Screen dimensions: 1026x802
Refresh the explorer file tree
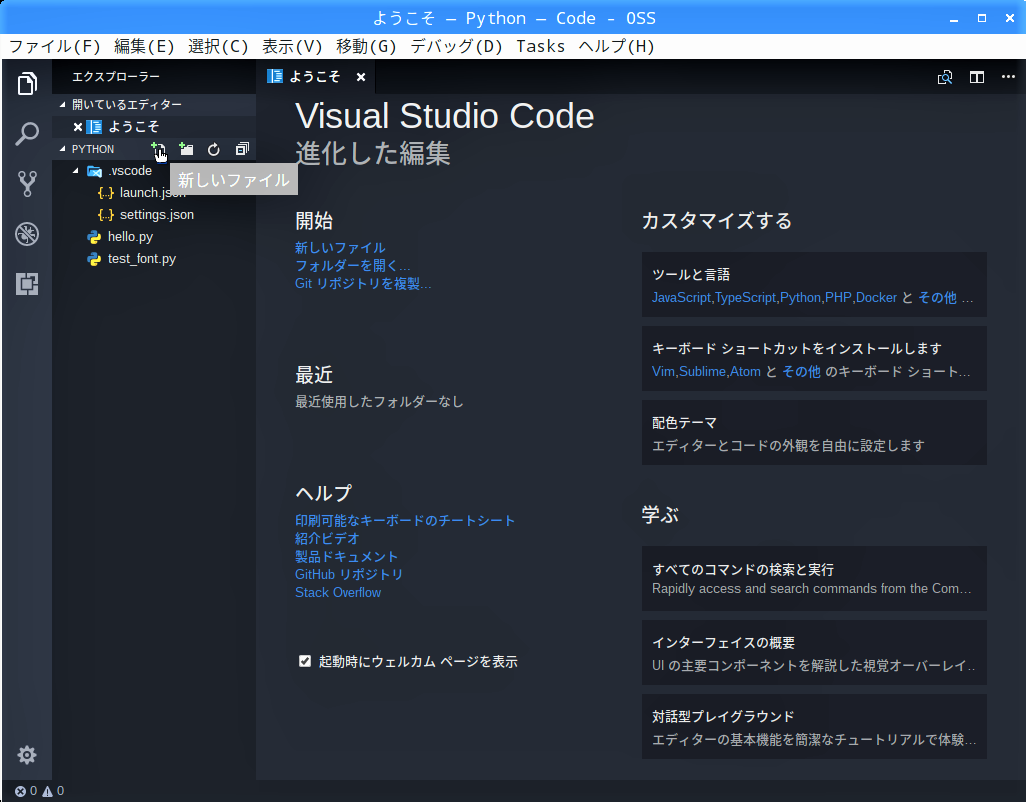[x=214, y=149]
